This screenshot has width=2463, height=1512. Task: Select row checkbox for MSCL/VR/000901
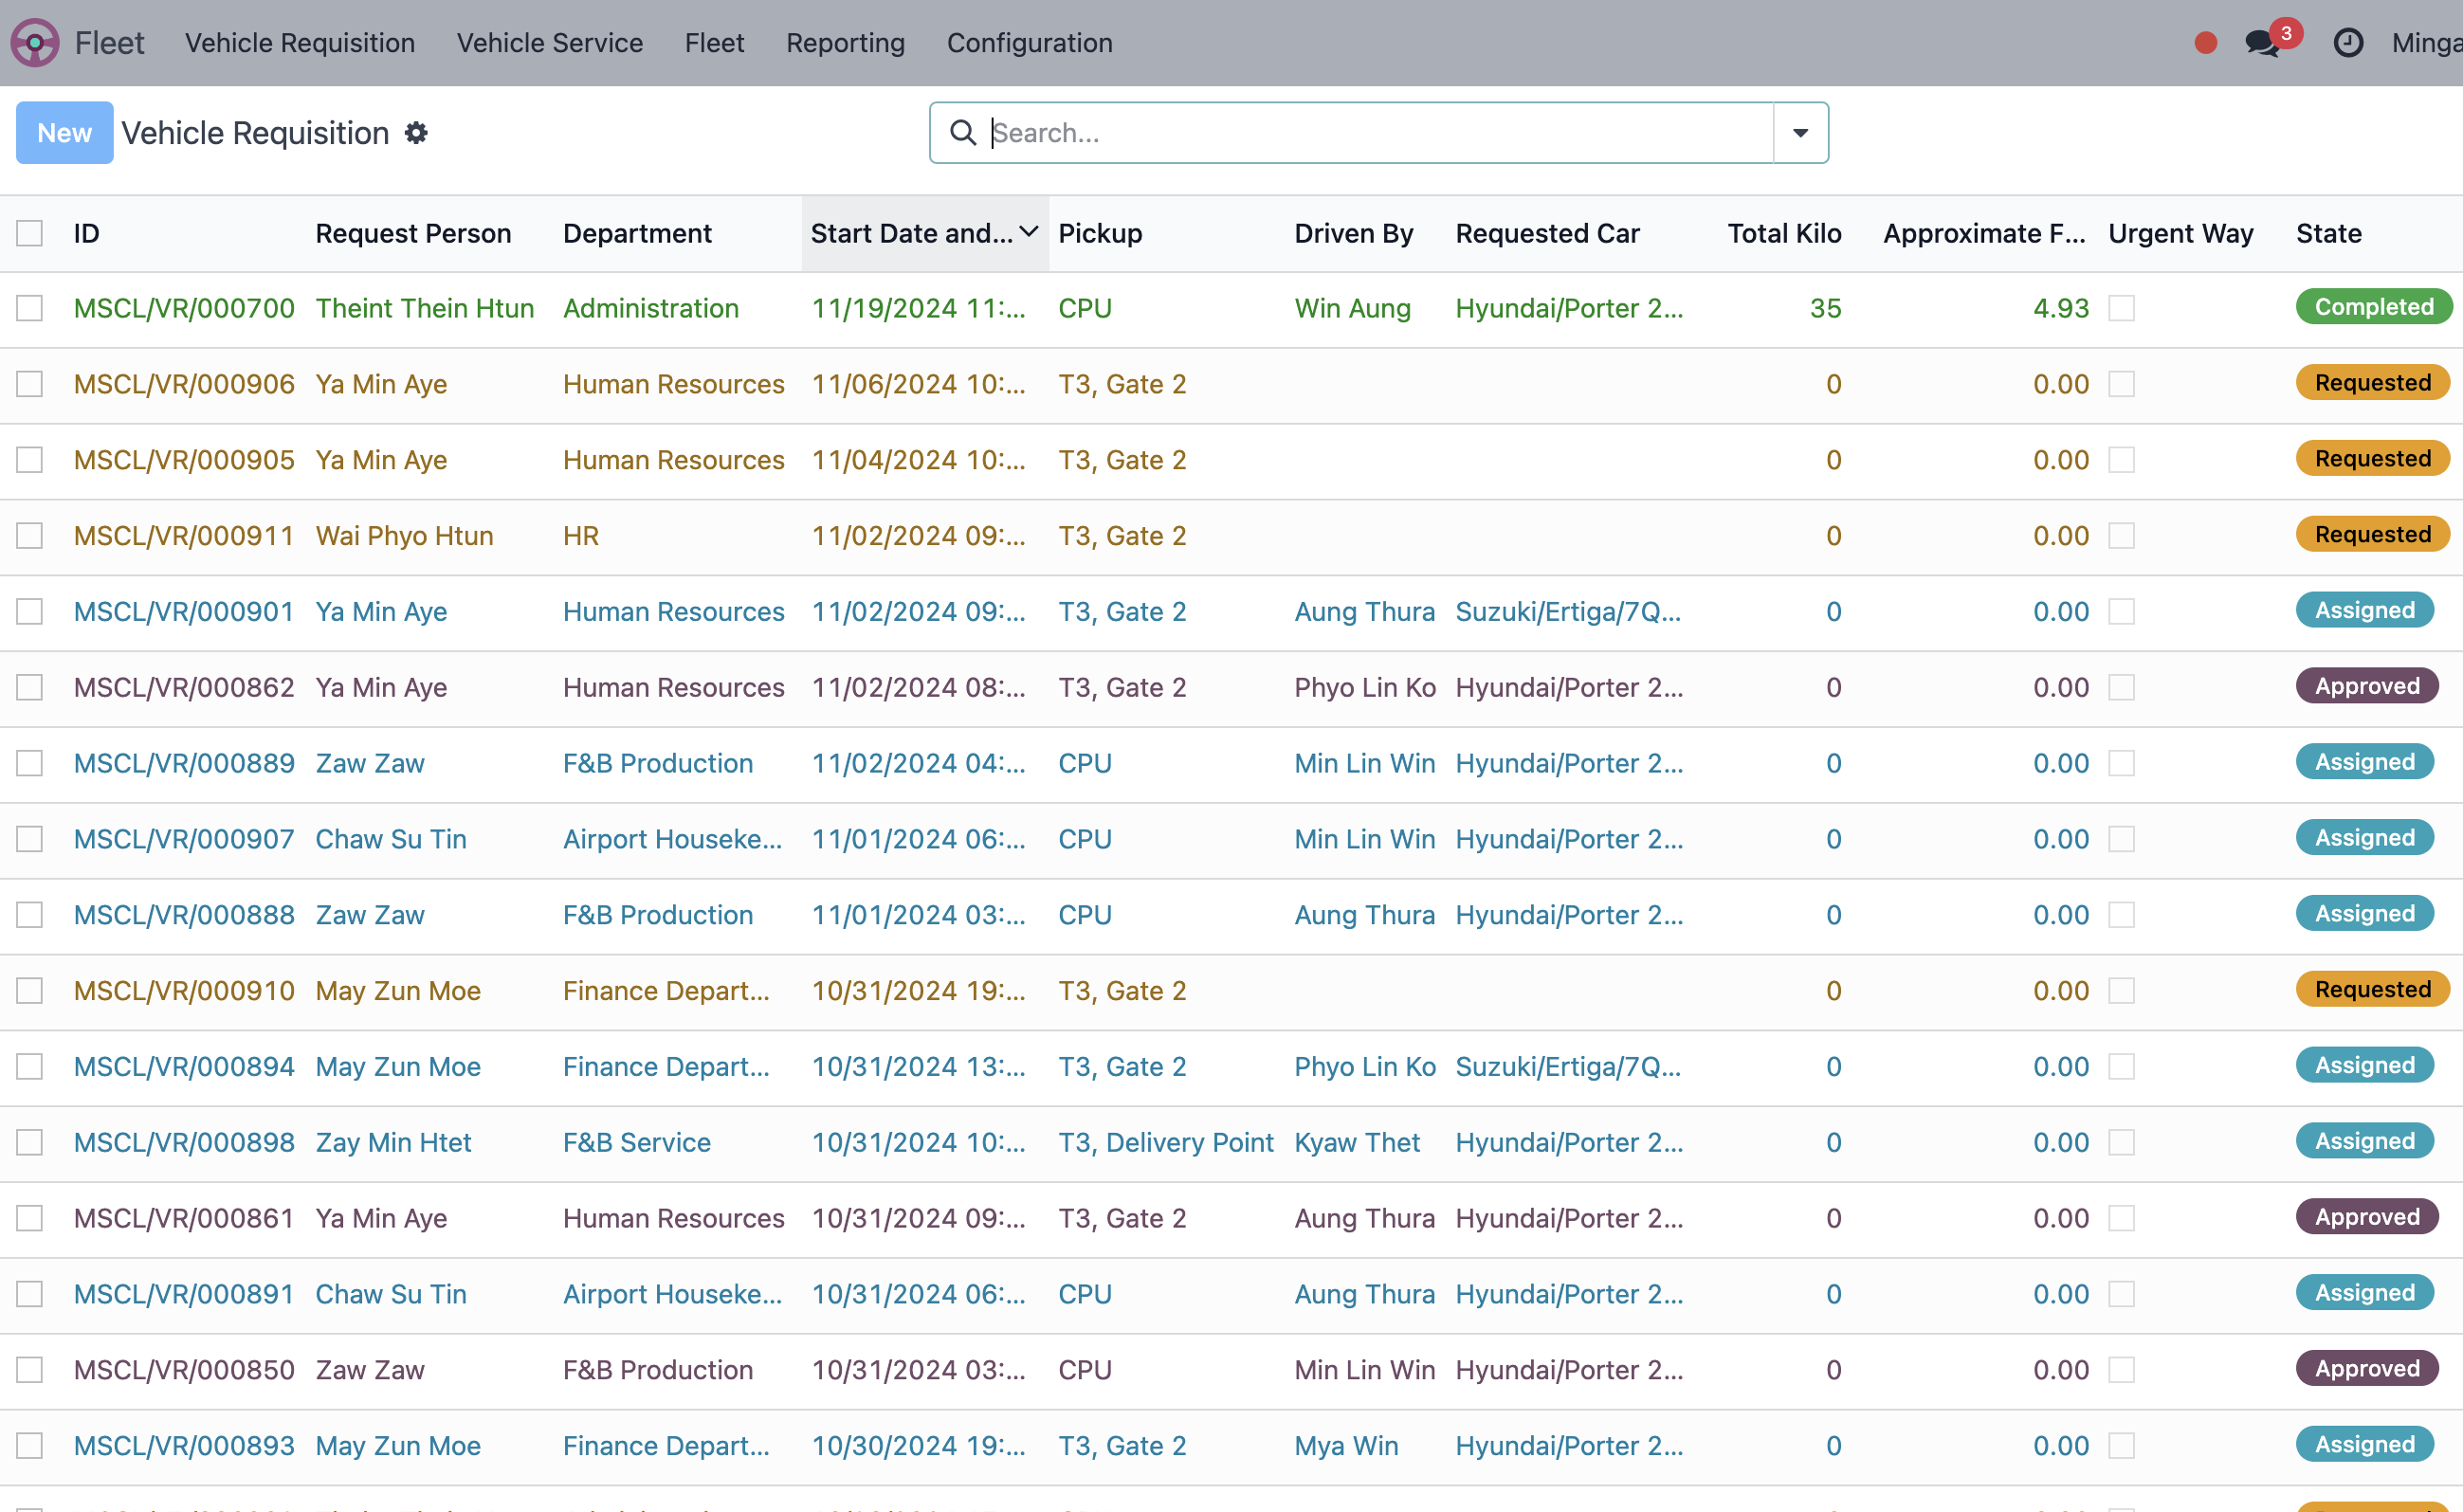click(30, 612)
